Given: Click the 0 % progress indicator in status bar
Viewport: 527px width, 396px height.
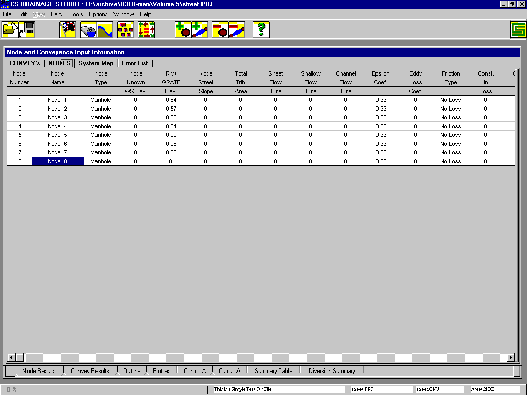Looking at the screenshot, I should pyautogui.click(x=11, y=389).
